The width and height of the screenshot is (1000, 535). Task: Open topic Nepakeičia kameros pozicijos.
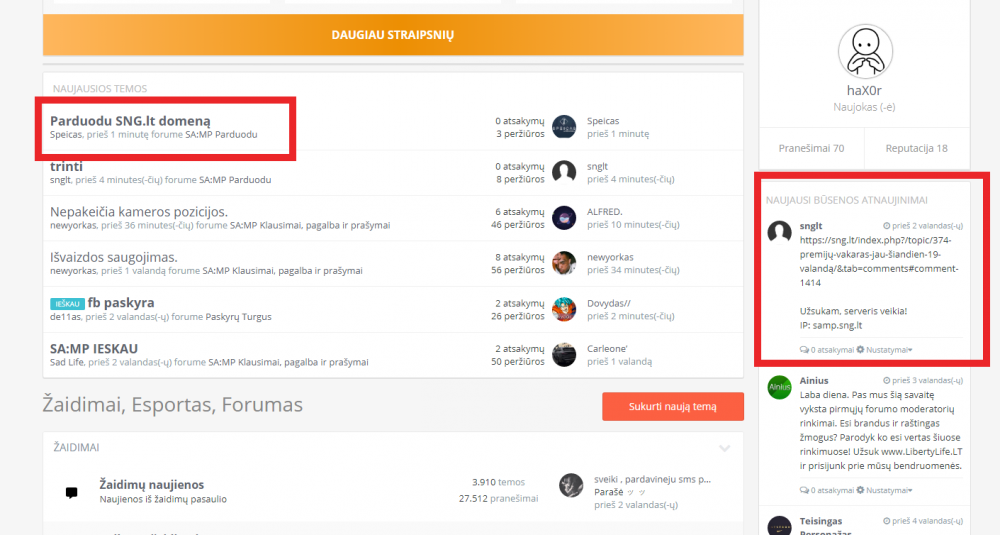pos(138,212)
